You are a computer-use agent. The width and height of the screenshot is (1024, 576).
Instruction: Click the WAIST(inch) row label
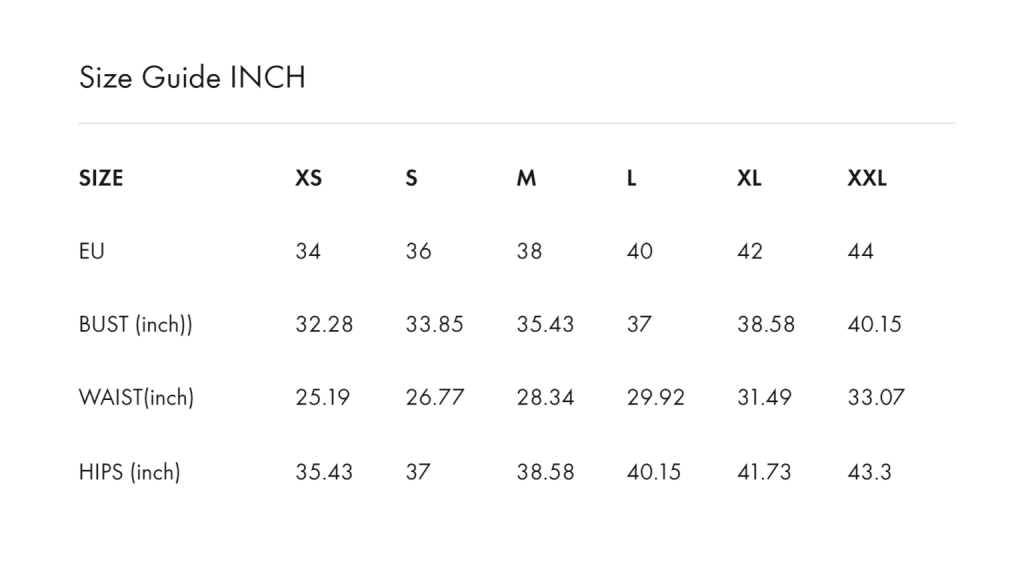pos(136,398)
